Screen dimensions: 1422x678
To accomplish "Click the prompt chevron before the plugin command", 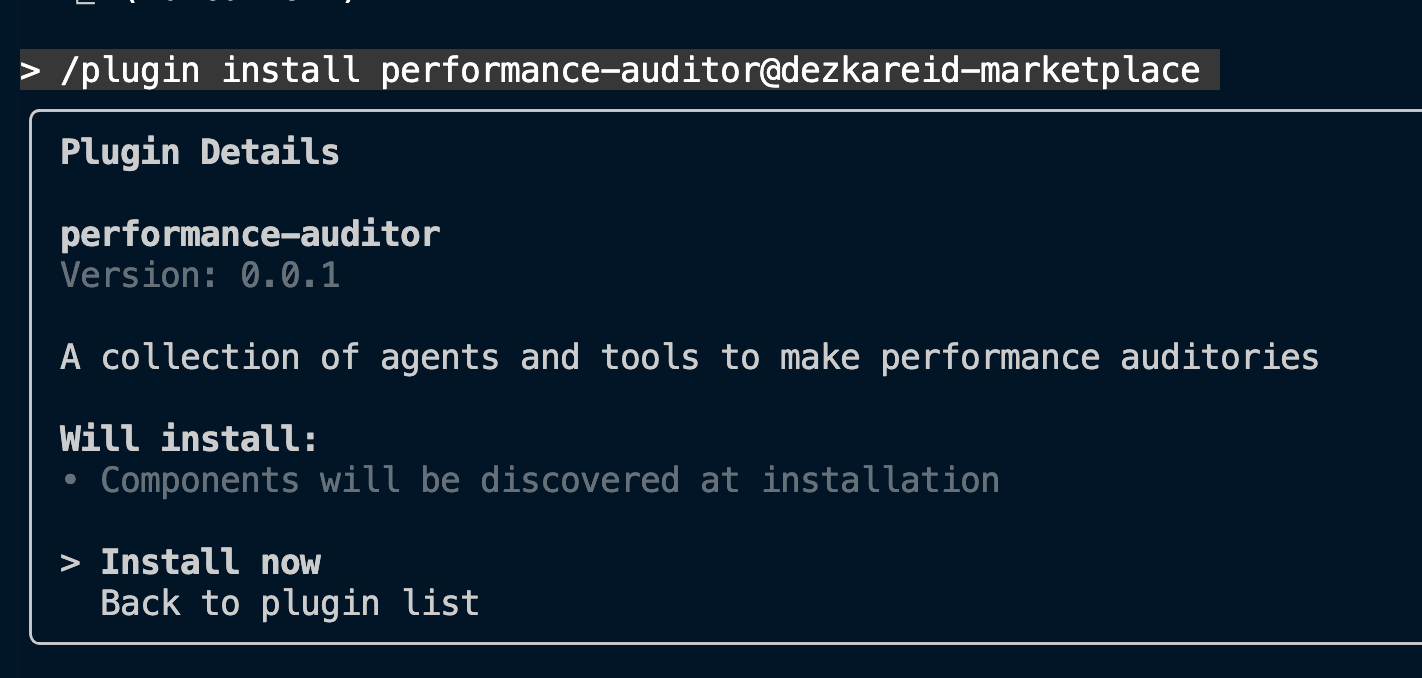I will pyautogui.click(x=29, y=70).
